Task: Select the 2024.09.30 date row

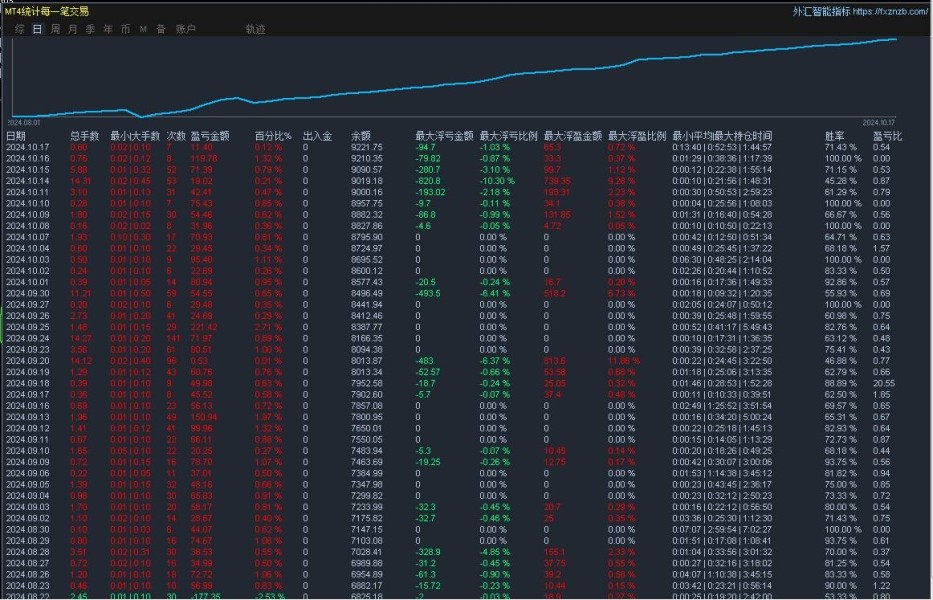Action: point(28,293)
